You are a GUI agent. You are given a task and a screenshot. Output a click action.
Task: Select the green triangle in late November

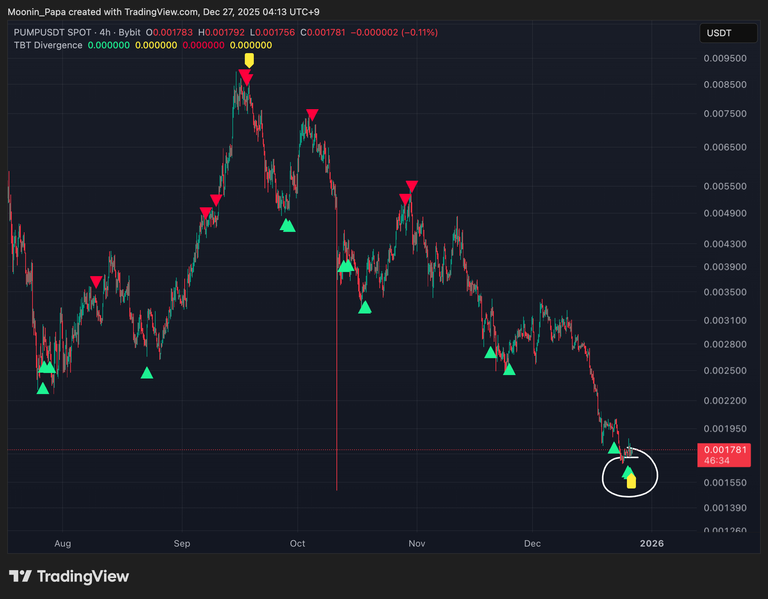pyautogui.click(x=509, y=369)
